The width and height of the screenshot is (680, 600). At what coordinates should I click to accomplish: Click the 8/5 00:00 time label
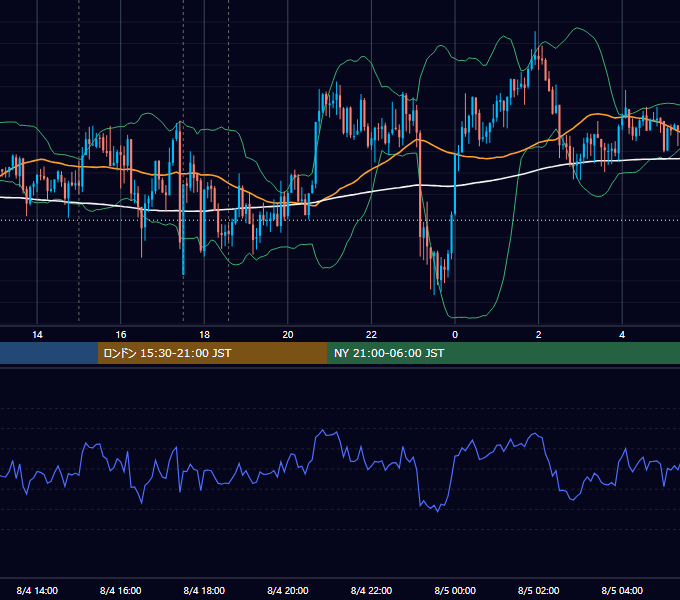tap(455, 590)
